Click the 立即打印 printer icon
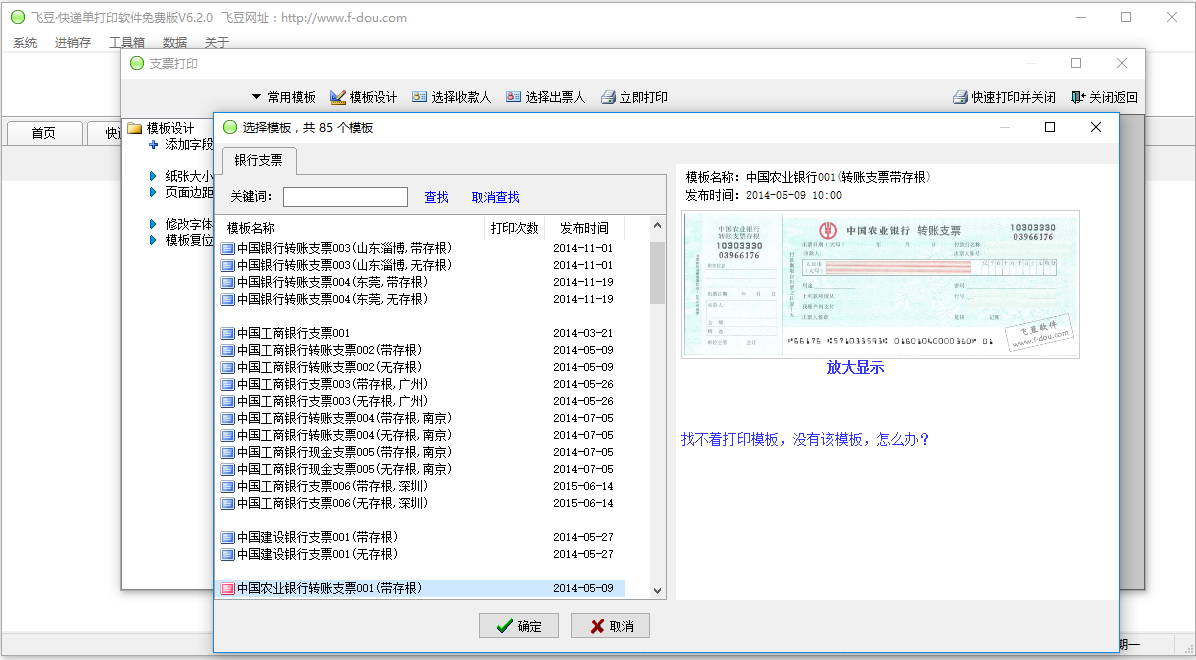The height and width of the screenshot is (660, 1196). pos(608,98)
